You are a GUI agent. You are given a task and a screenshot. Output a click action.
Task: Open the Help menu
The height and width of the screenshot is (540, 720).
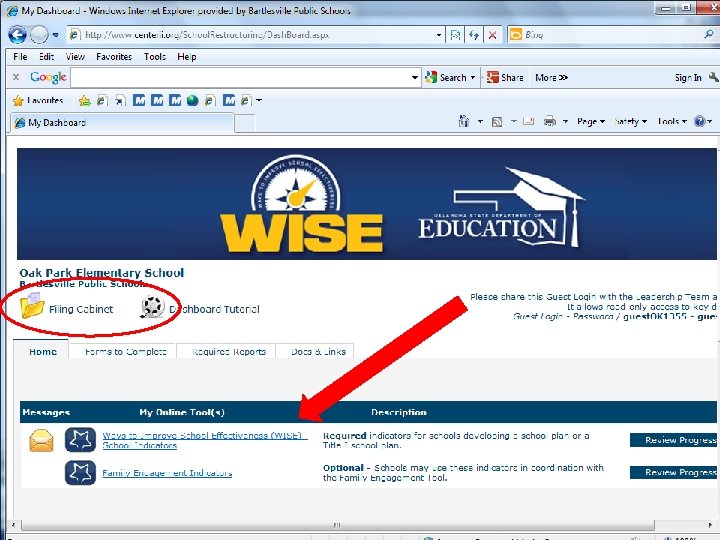[187, 56]
